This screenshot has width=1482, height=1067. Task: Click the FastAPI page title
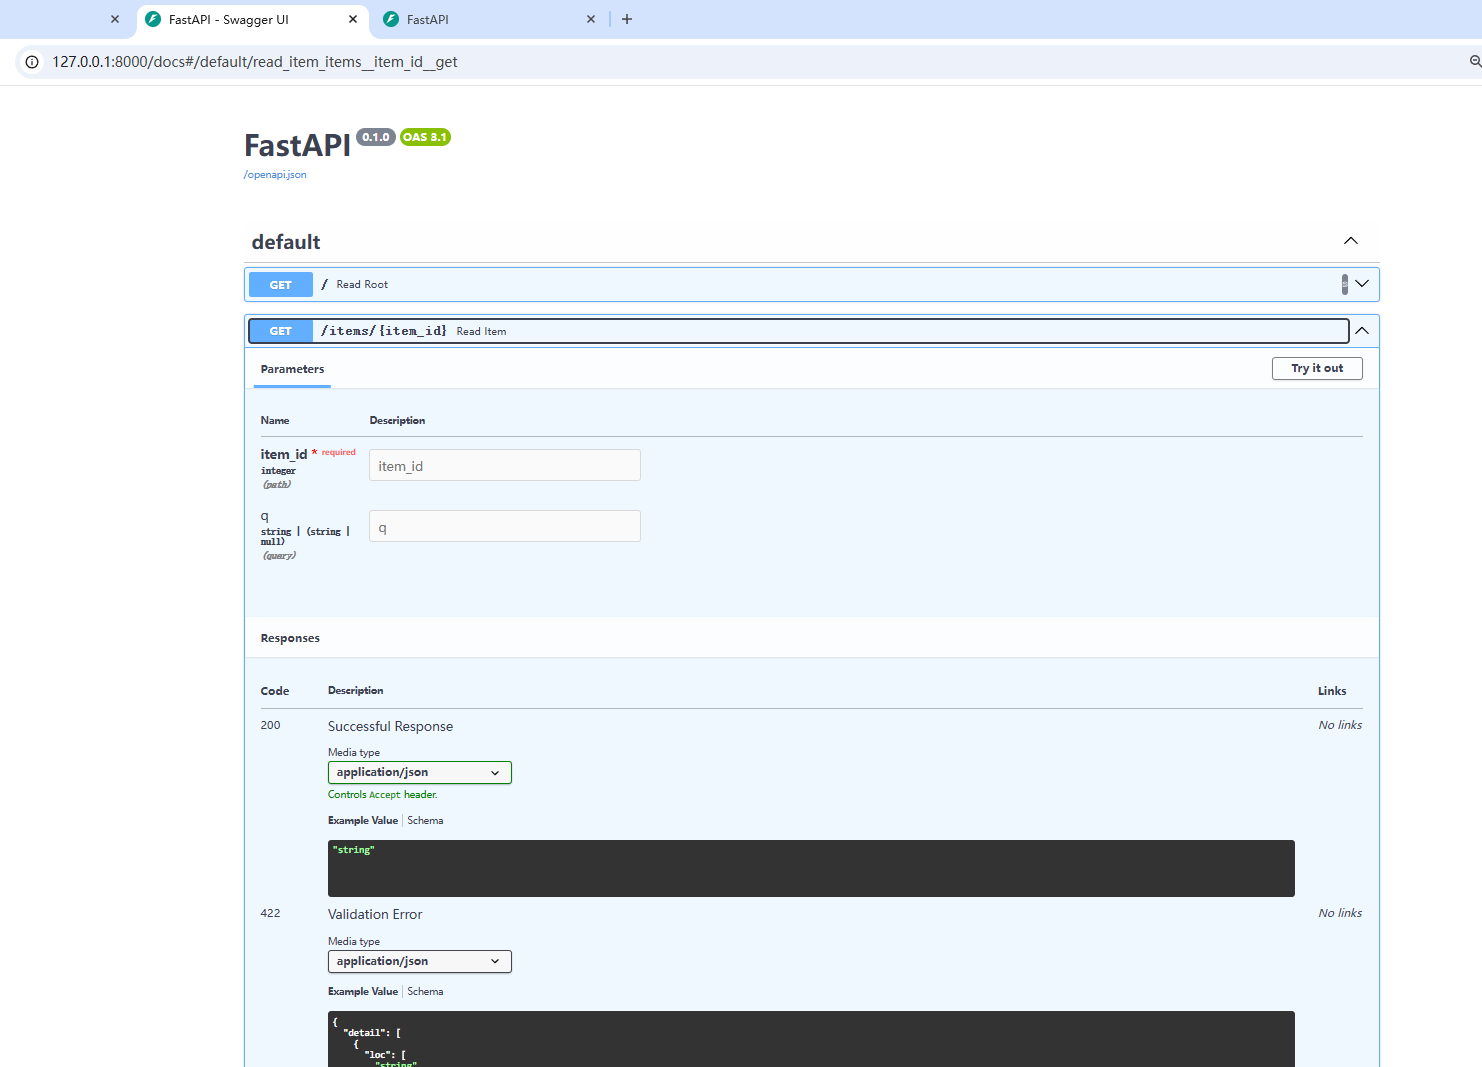coord(297,146)
